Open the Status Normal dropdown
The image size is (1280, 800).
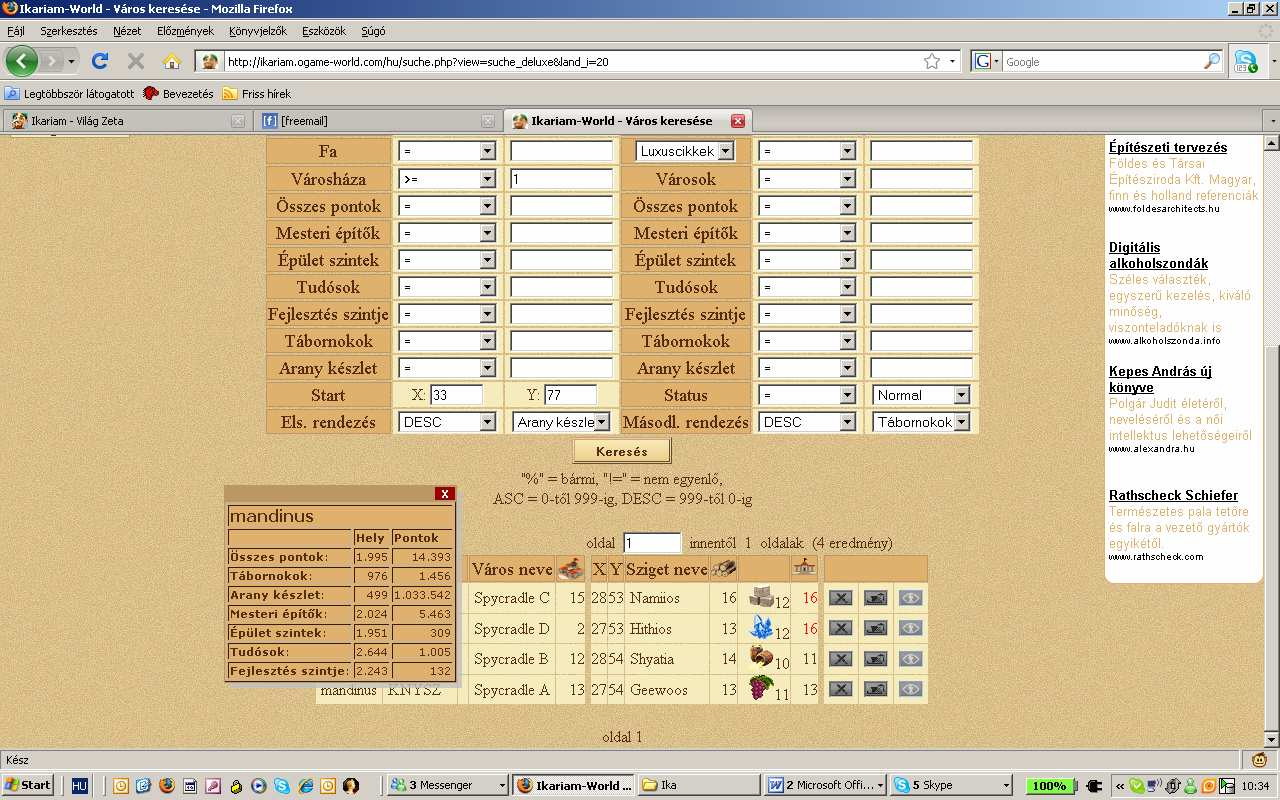[x=921, y=395]
